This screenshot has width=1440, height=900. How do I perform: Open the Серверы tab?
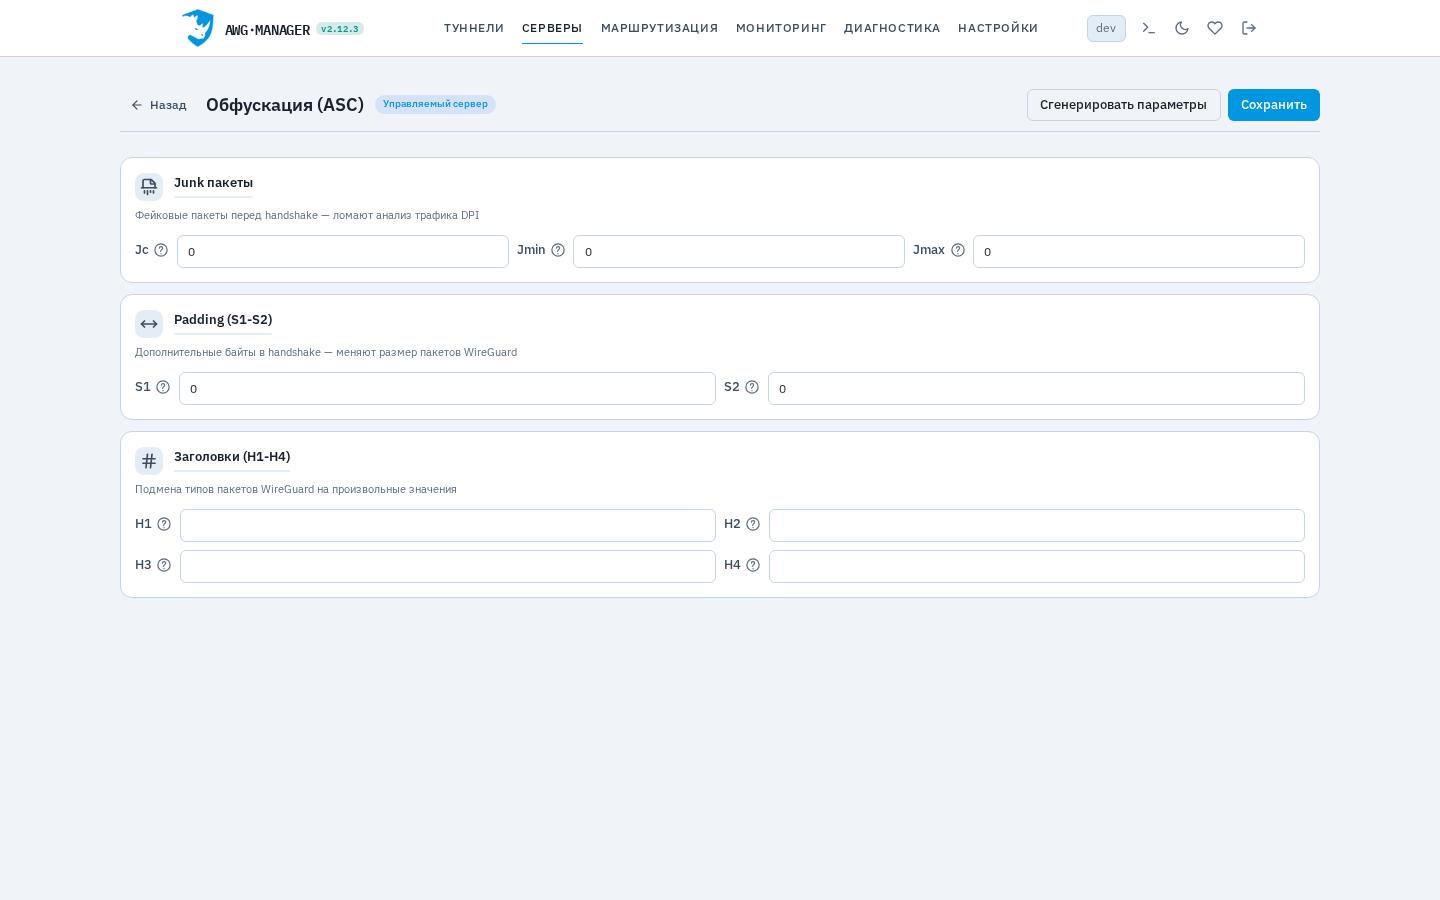(x=552, y=28)
